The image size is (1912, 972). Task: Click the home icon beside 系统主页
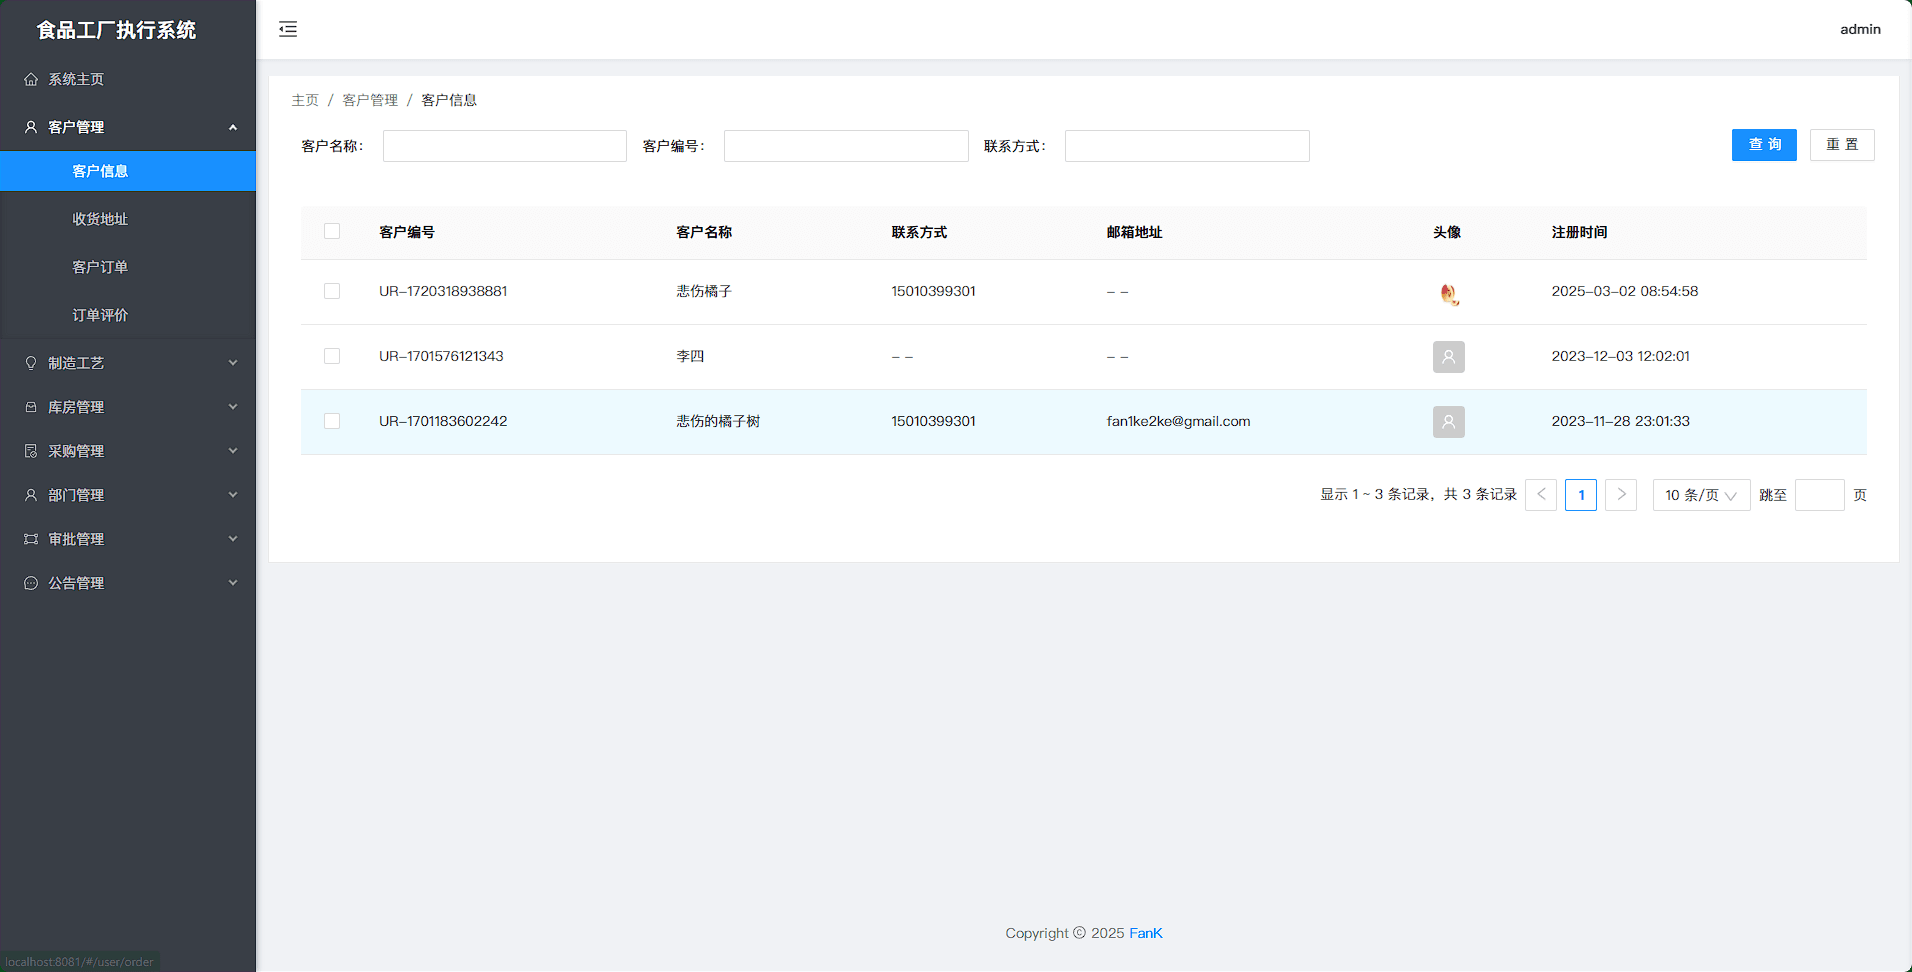(31, 79)
